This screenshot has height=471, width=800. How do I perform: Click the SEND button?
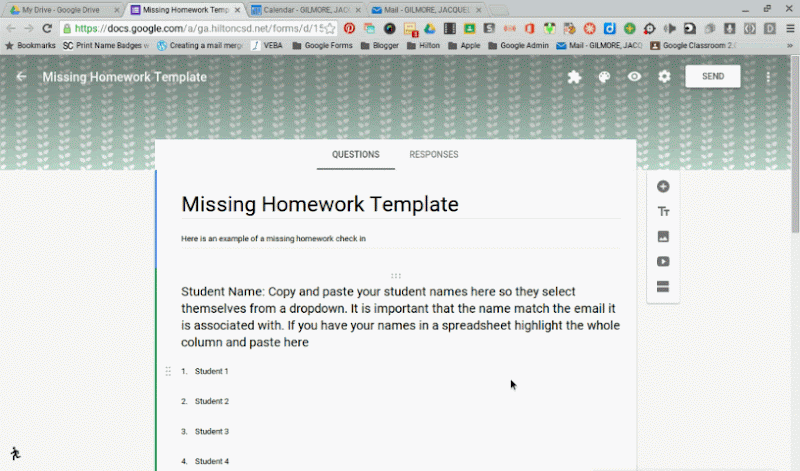point(713,77)
